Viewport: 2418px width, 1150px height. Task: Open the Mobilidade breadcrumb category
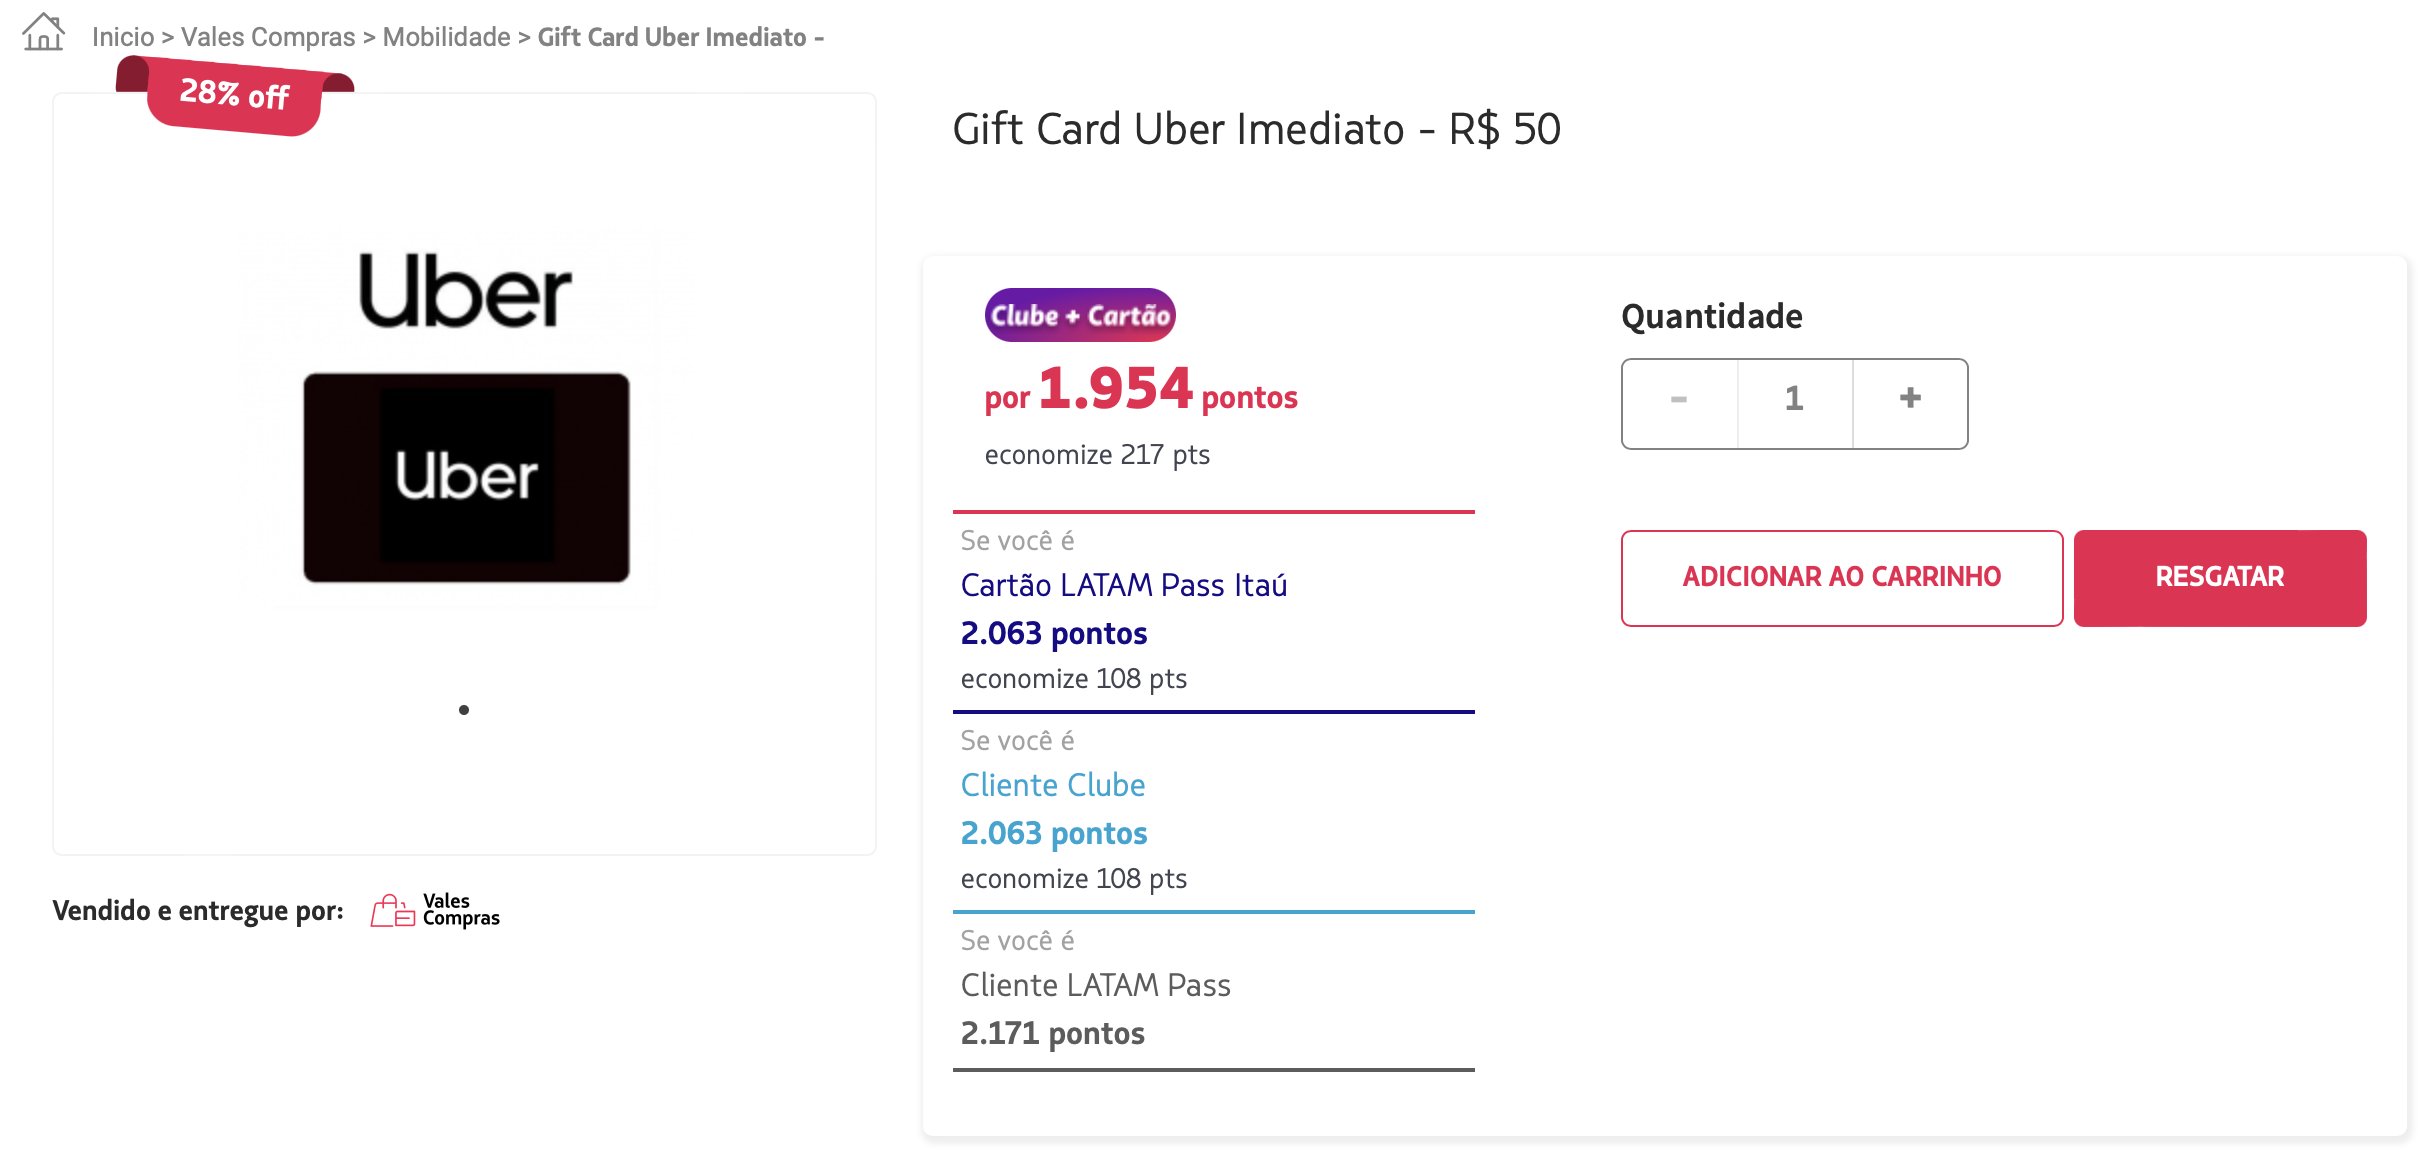coord(447,37)
